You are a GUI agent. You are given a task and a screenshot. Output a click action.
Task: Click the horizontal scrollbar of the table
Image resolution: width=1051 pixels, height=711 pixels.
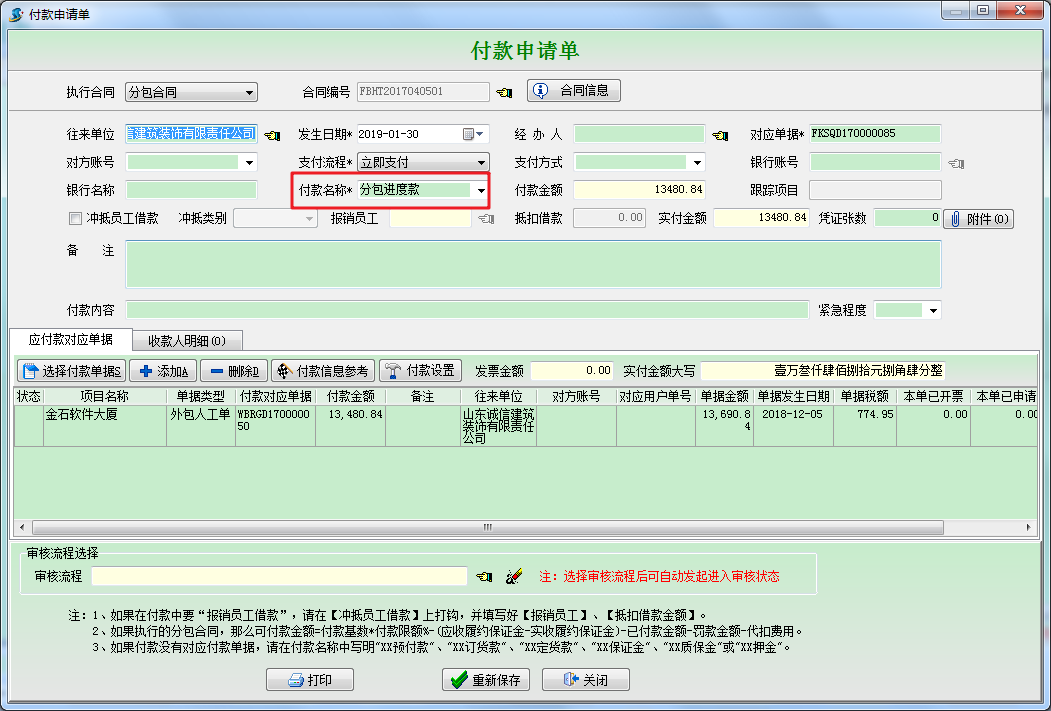(x=487, y=527)
